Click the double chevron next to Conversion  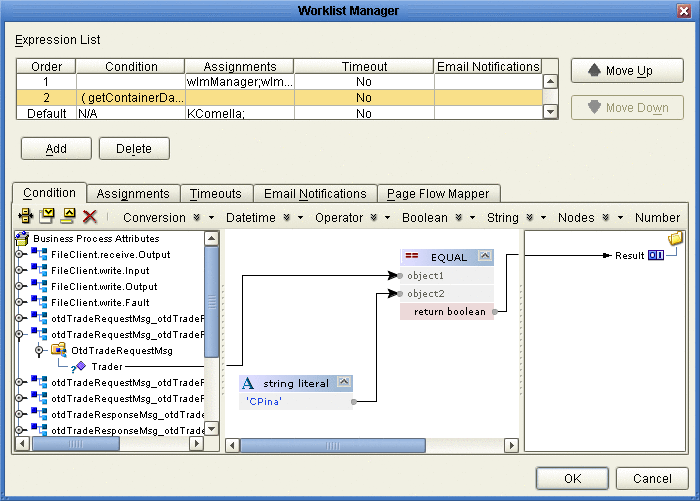197,217
